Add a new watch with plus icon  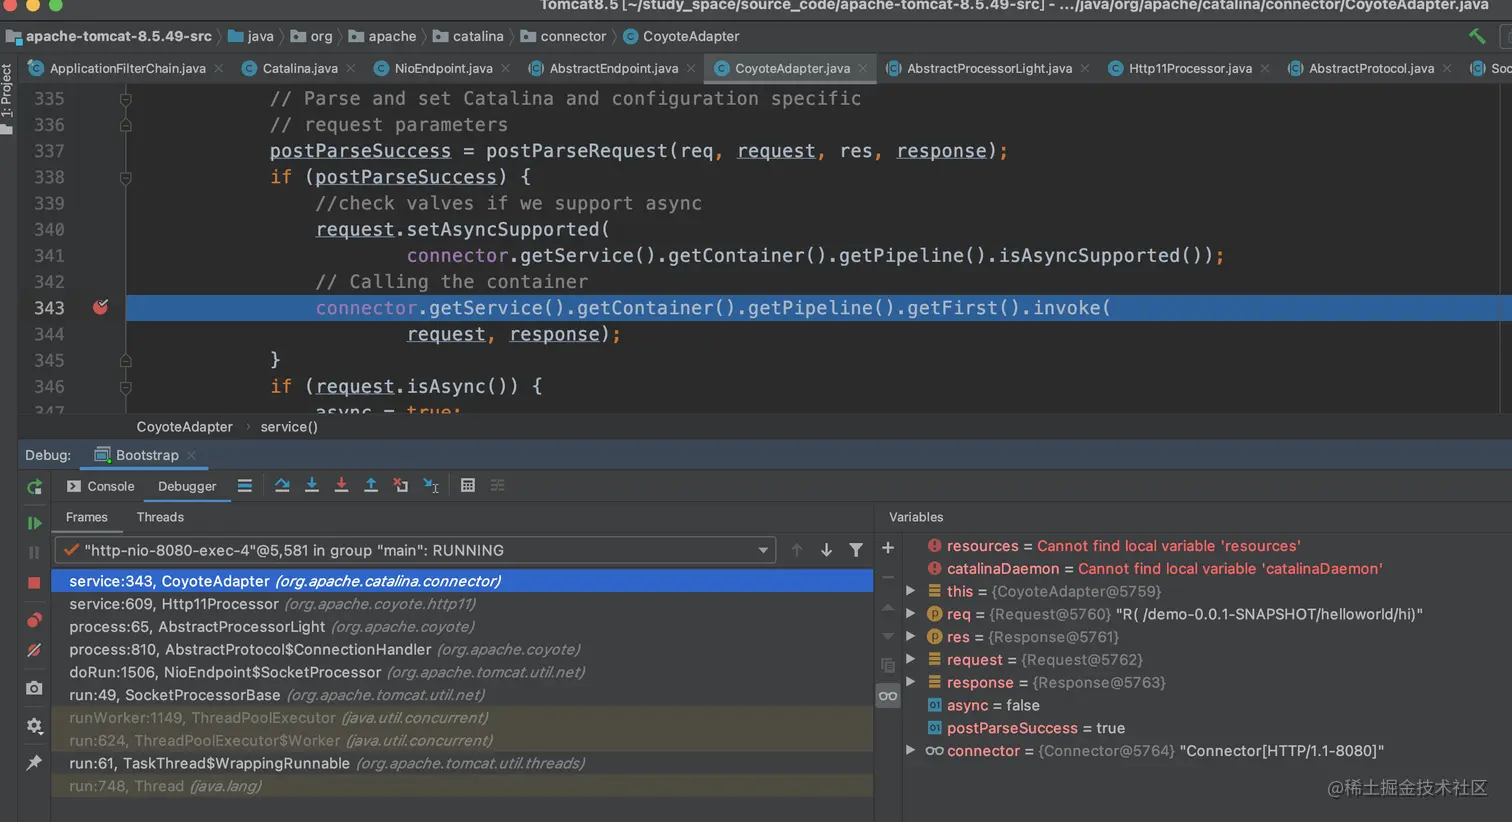(888, 548)
